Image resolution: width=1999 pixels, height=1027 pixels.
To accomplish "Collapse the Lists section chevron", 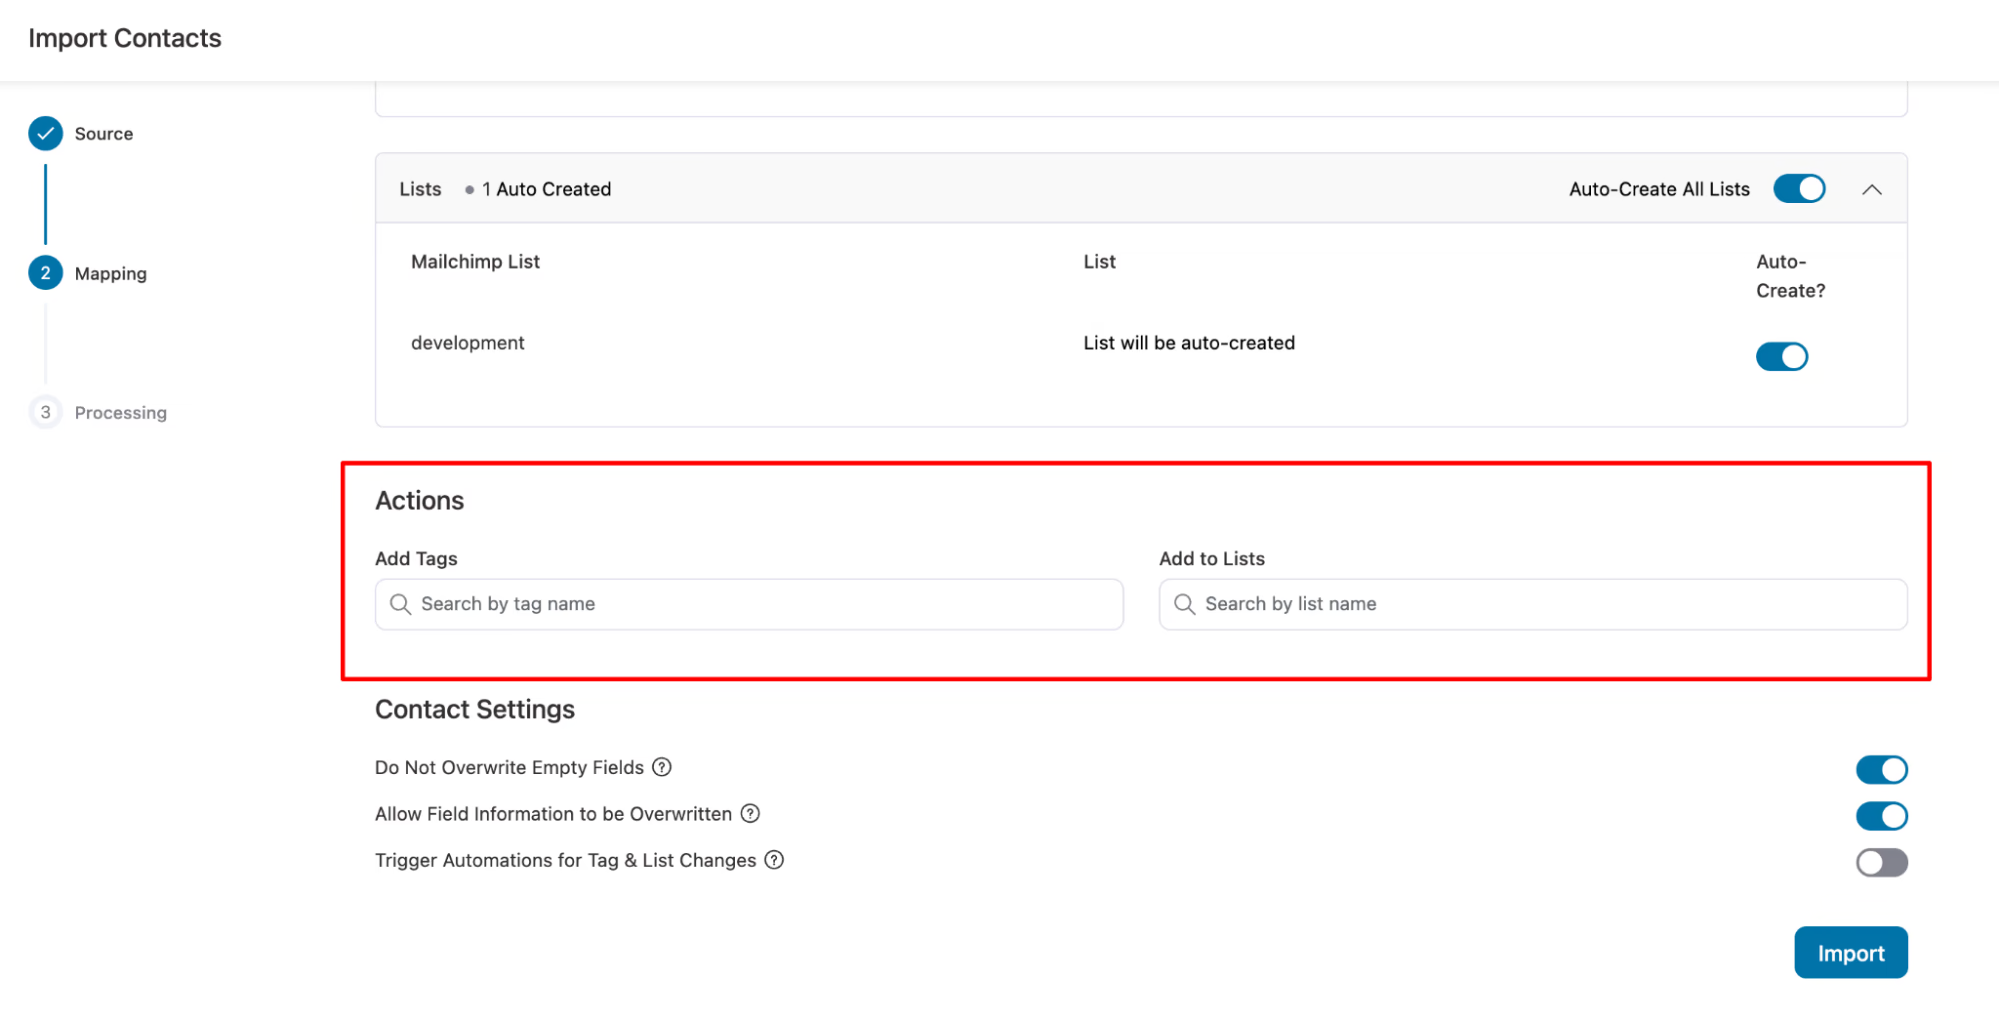I will pyautogui.click(x=1872, y=188).
